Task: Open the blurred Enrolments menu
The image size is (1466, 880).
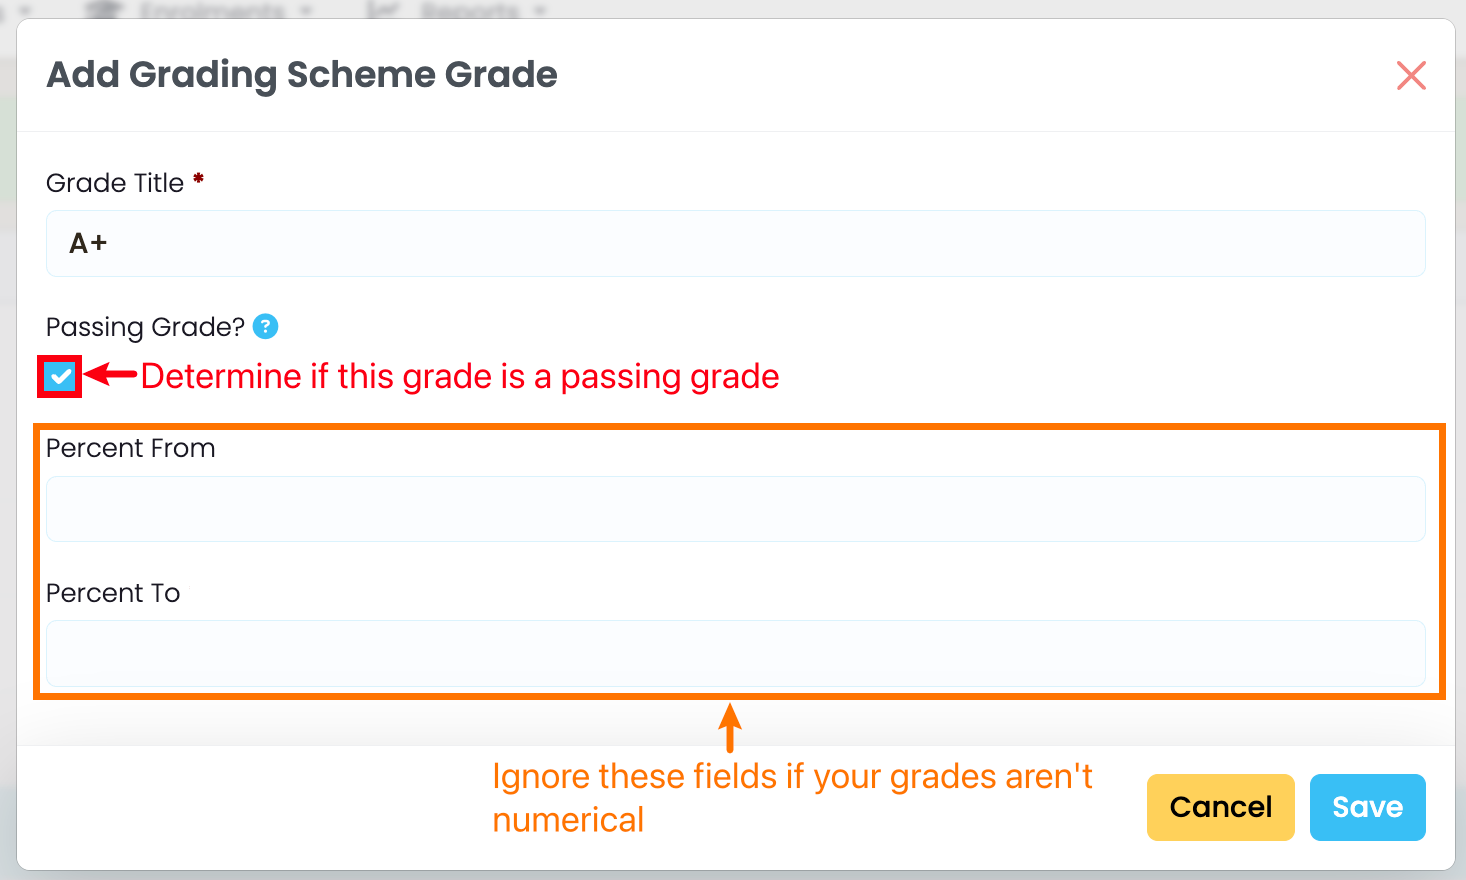Action: (210, 10)
